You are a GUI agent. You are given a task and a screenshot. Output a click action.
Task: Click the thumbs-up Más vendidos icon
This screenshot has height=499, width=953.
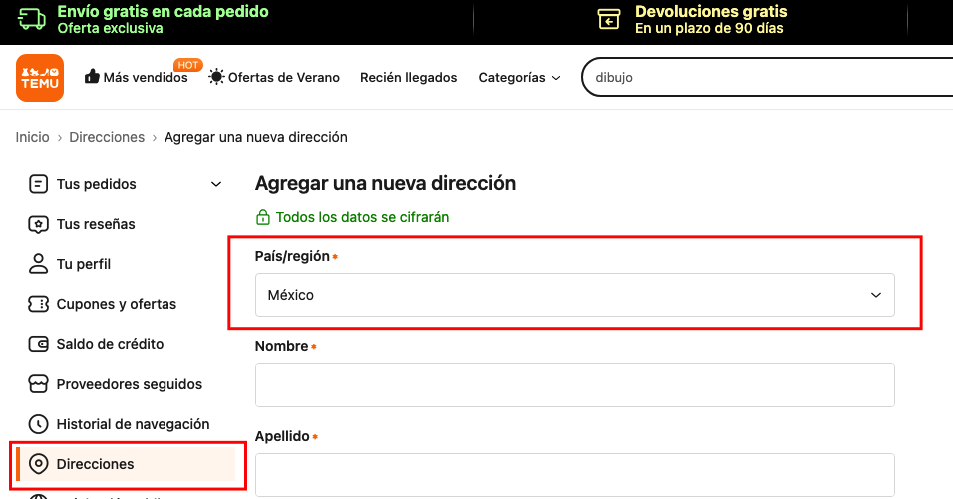coord(92,77)
